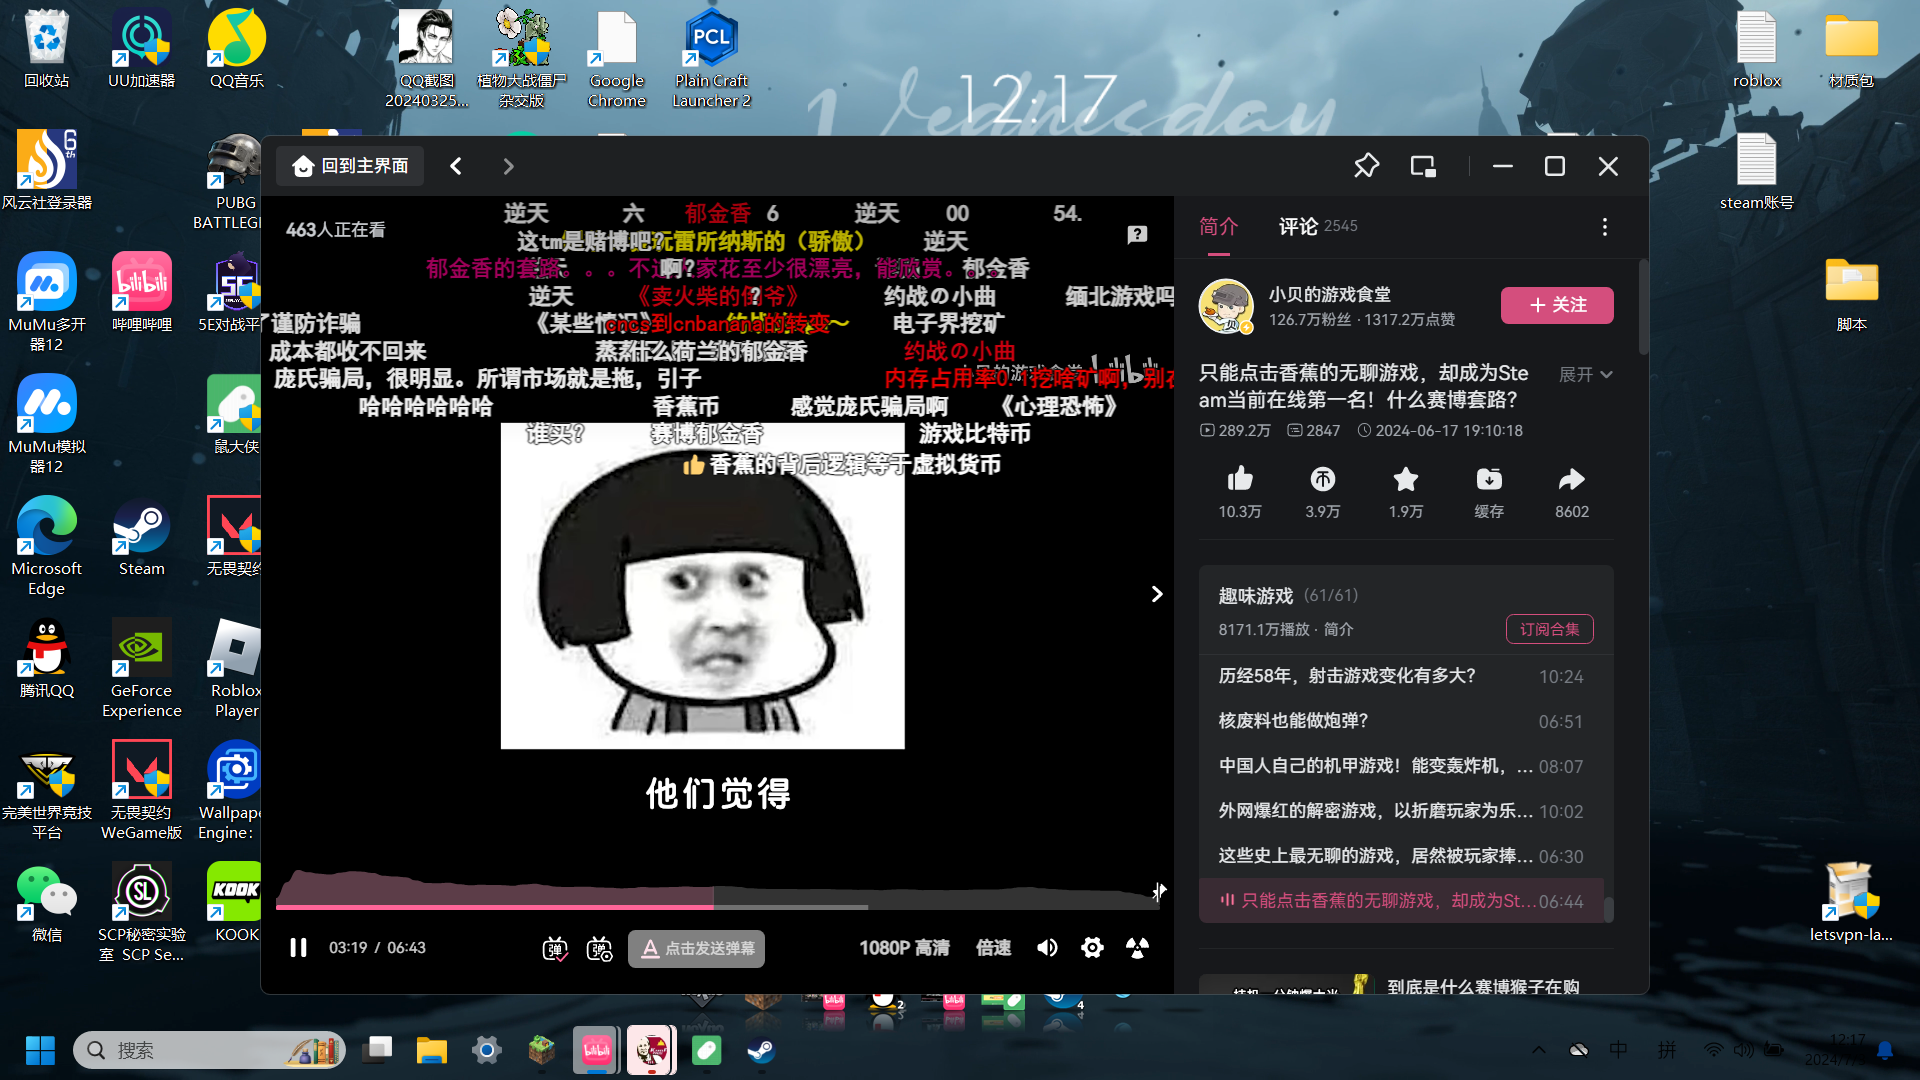Like the video with thumbs-up icon
This screenshot has width=1920, height=1080.
pyautogui.click(x=1240, y=480)
